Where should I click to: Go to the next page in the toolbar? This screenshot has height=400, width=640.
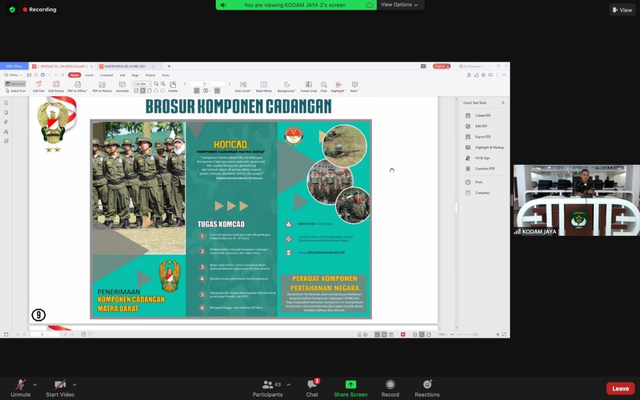click(x=229, y=84)
